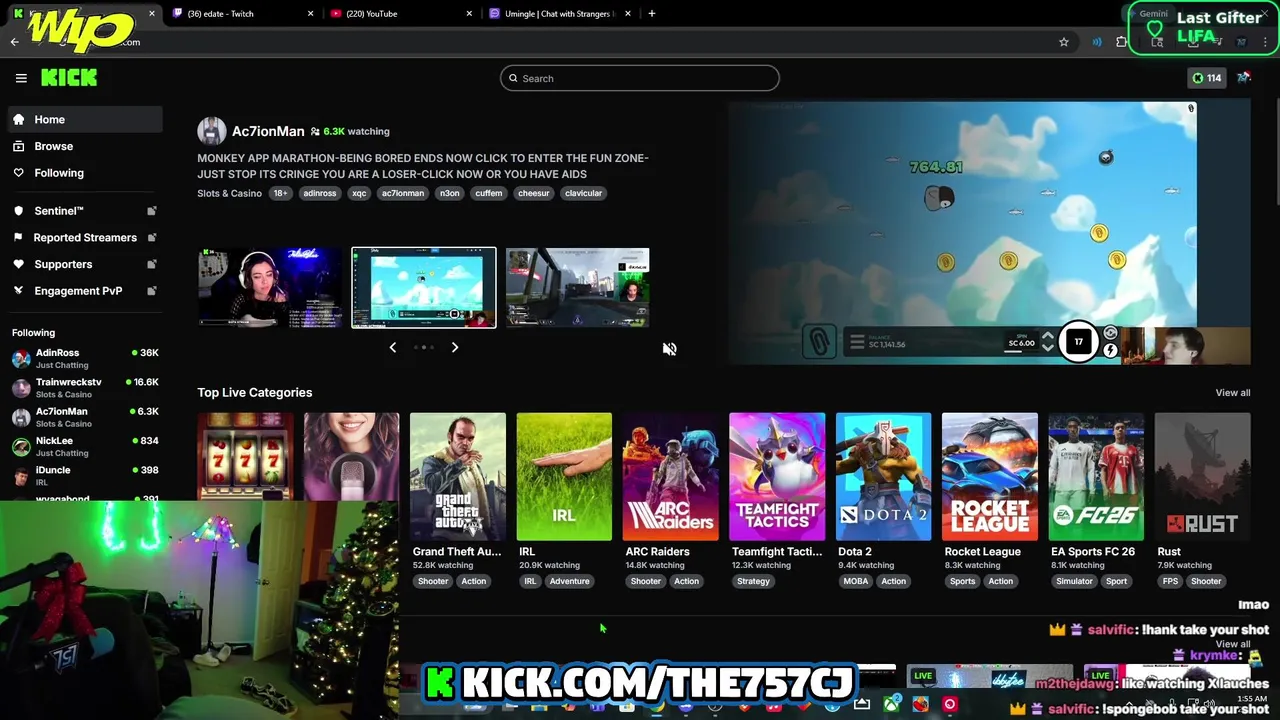Click external-link icon next to Engagement PvP
1280x720 pixels.
click(152, 291)
